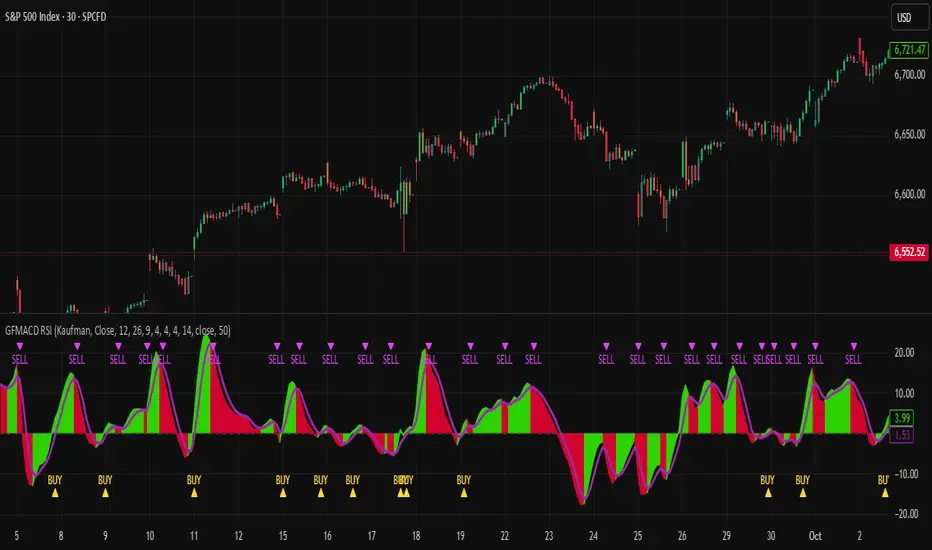Select the BUY signal directly above date 15
This screenshot has height=550, width=932.
[x=283, y=486]
